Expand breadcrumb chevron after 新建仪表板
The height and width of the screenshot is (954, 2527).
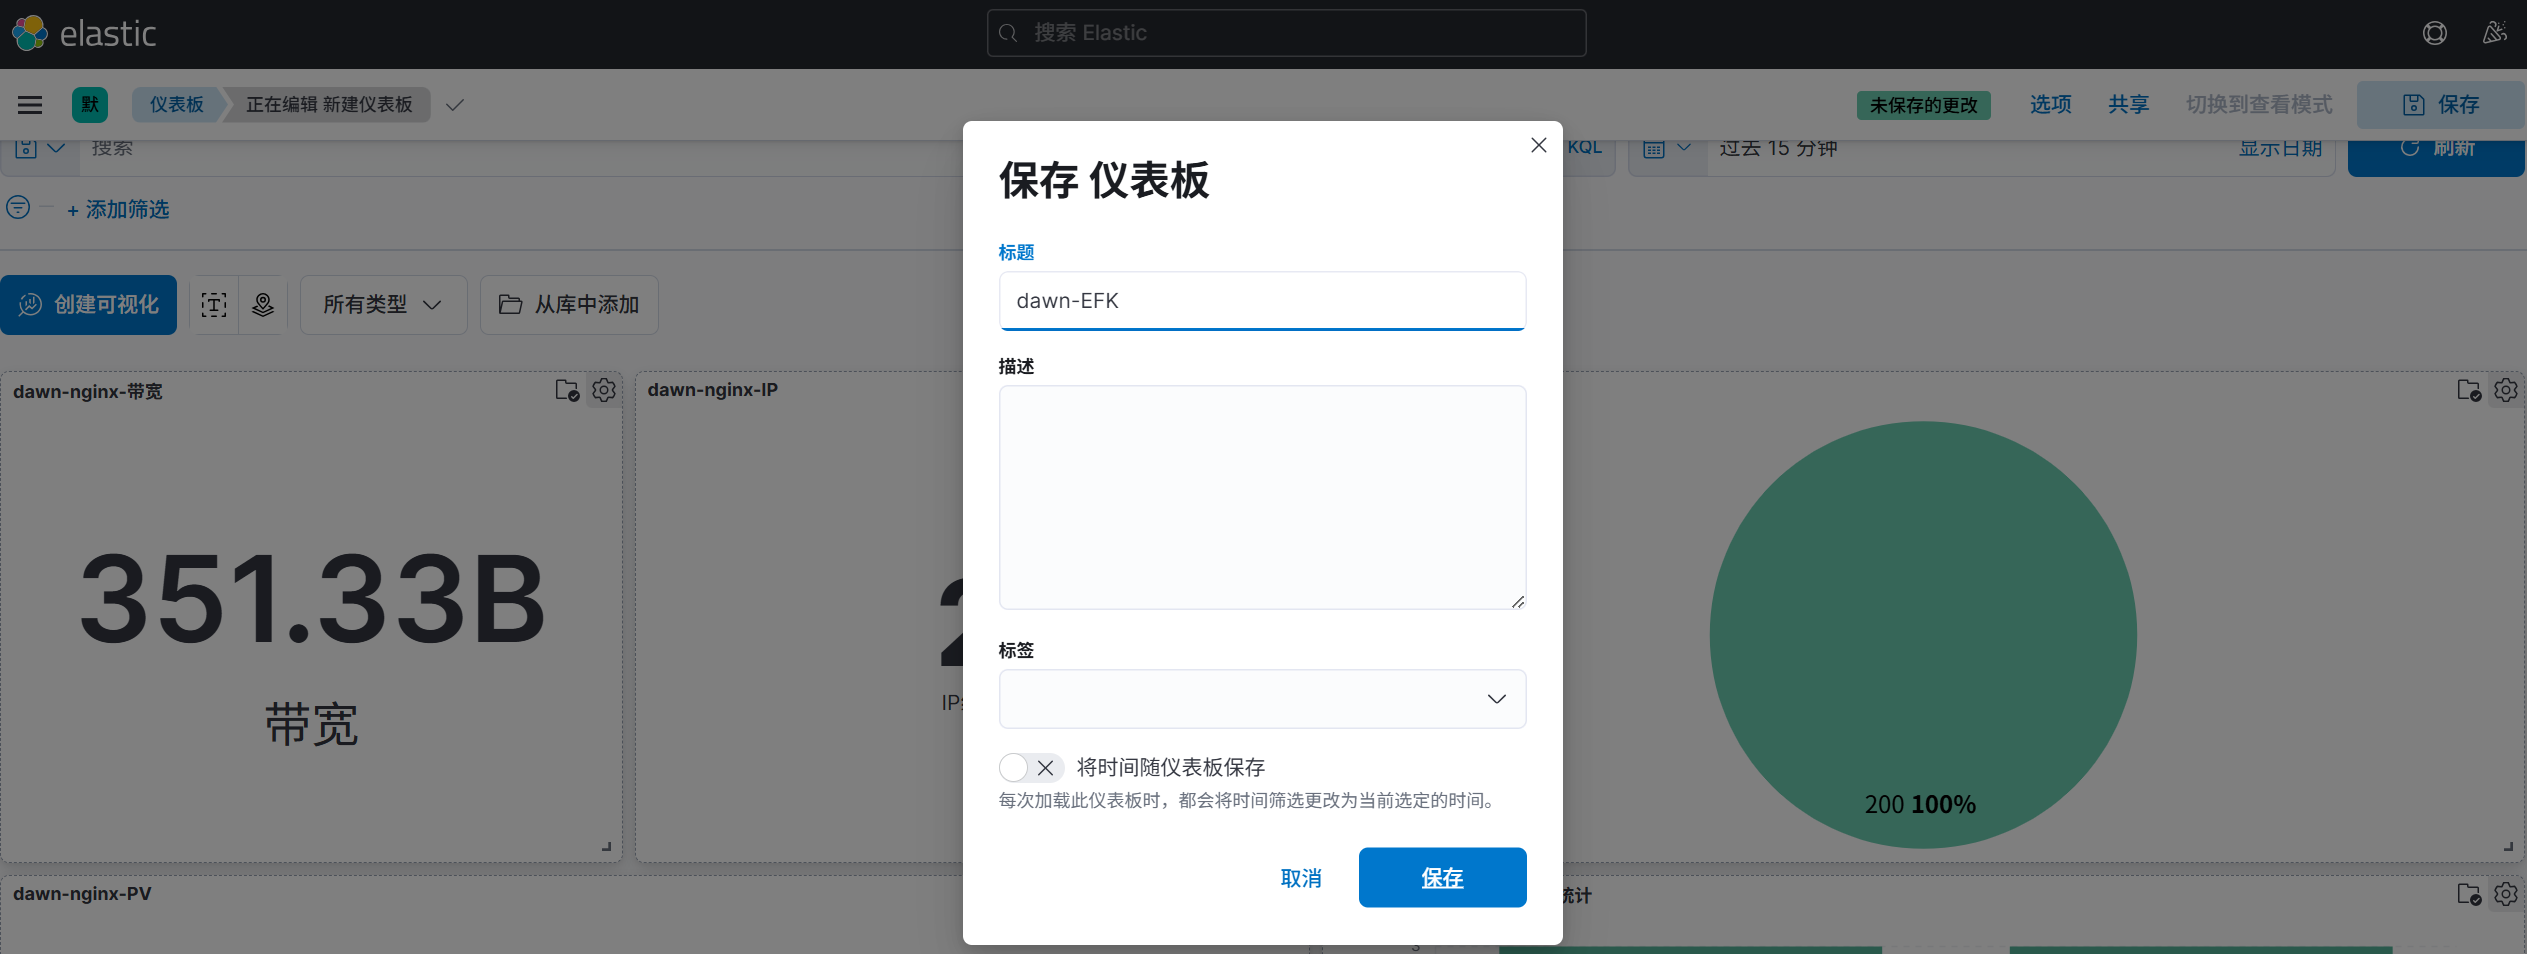455,105
